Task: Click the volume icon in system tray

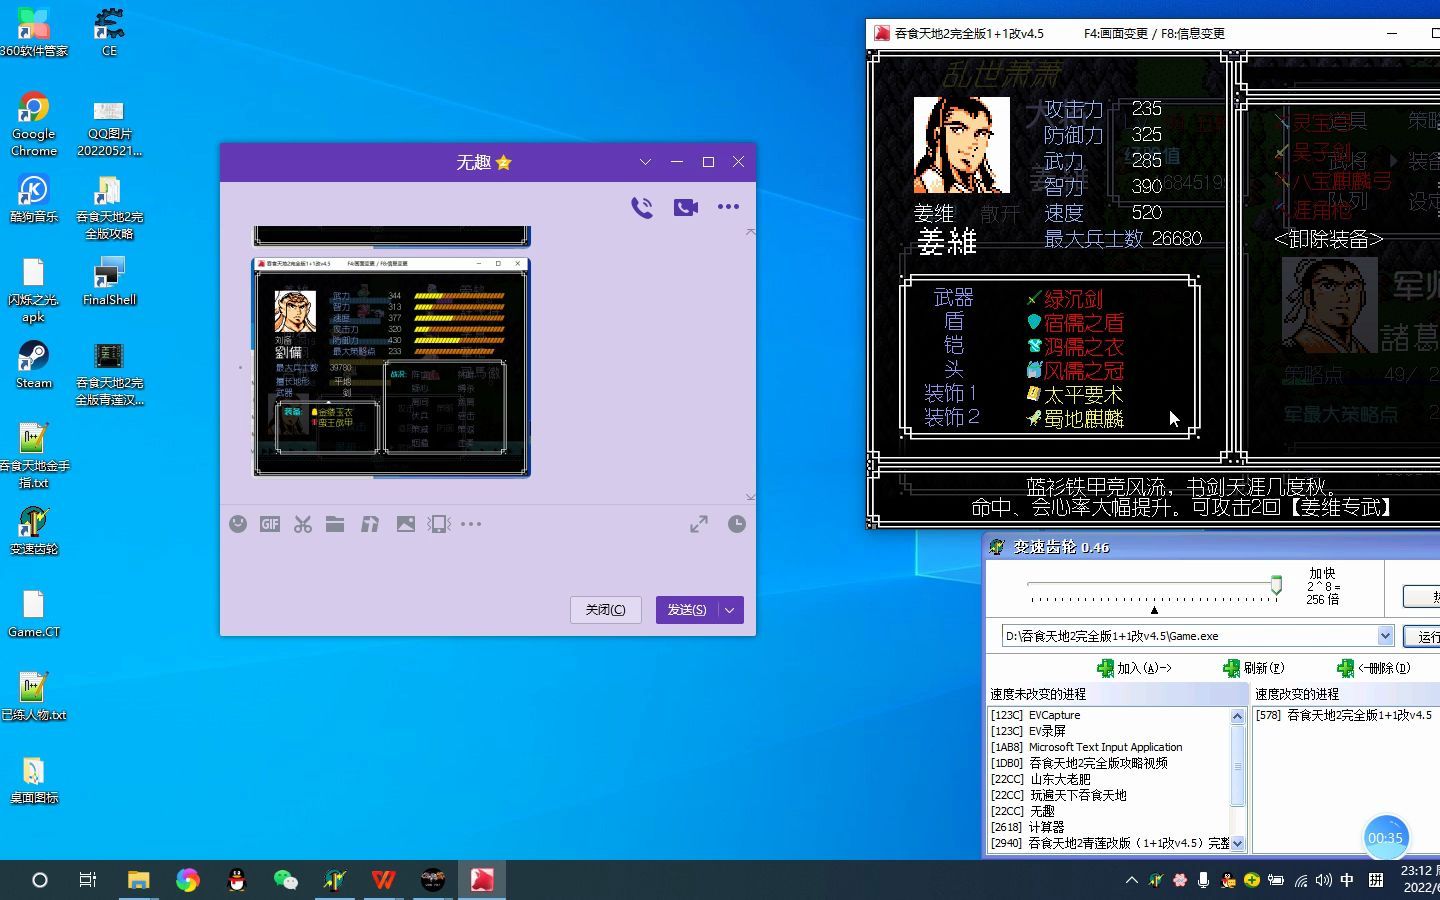Action: point(1323,880)
